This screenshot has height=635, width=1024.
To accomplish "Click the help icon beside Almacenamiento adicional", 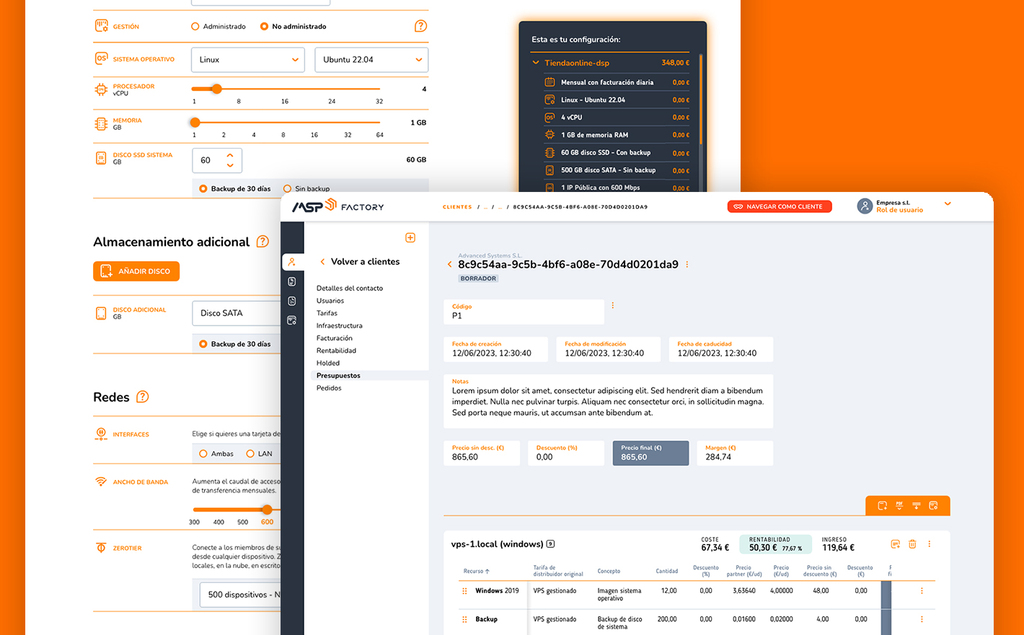I will pyautogui.click(x=263, y=242).
